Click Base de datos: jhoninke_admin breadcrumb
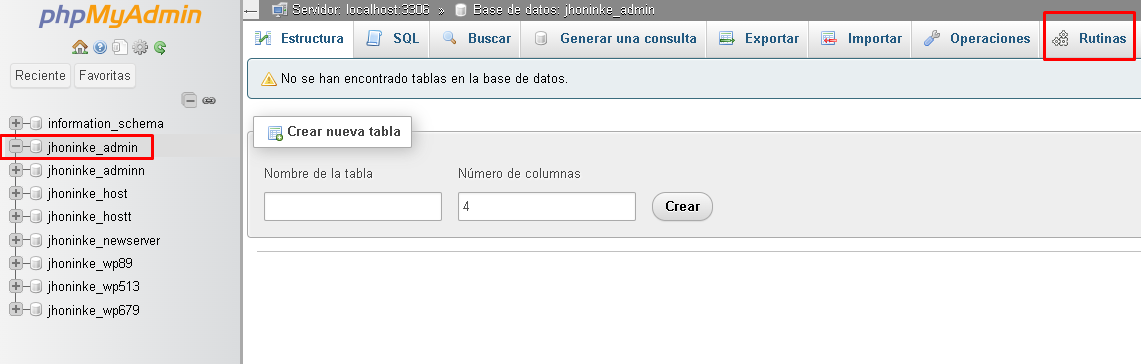 point(564,10)
